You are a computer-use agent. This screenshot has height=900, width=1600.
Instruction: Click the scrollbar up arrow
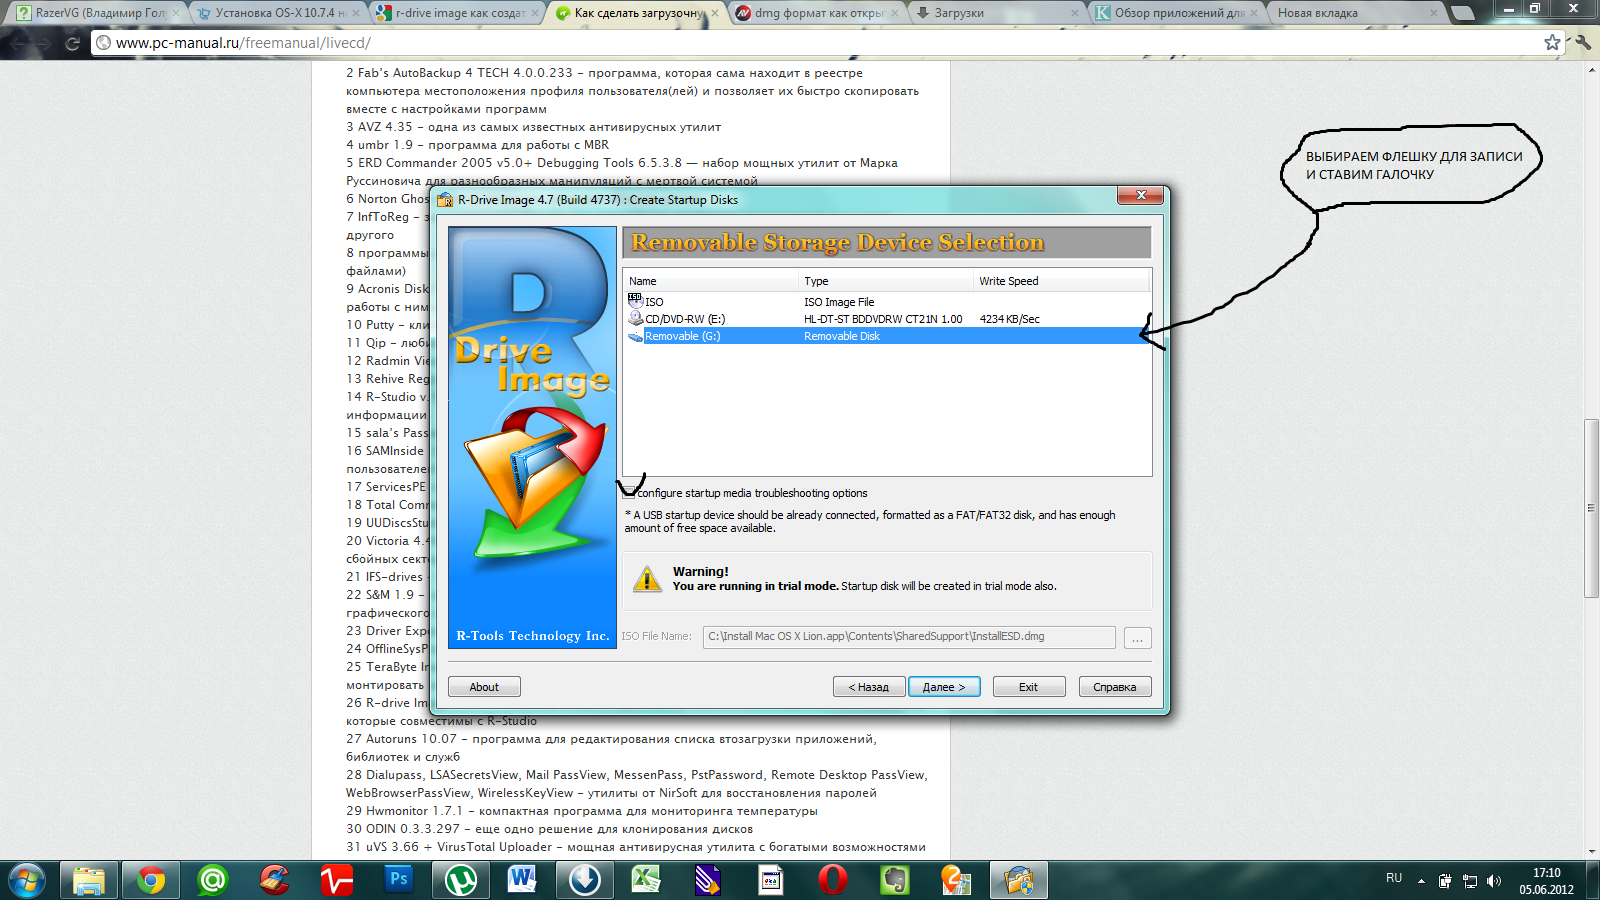[1591, 70]
